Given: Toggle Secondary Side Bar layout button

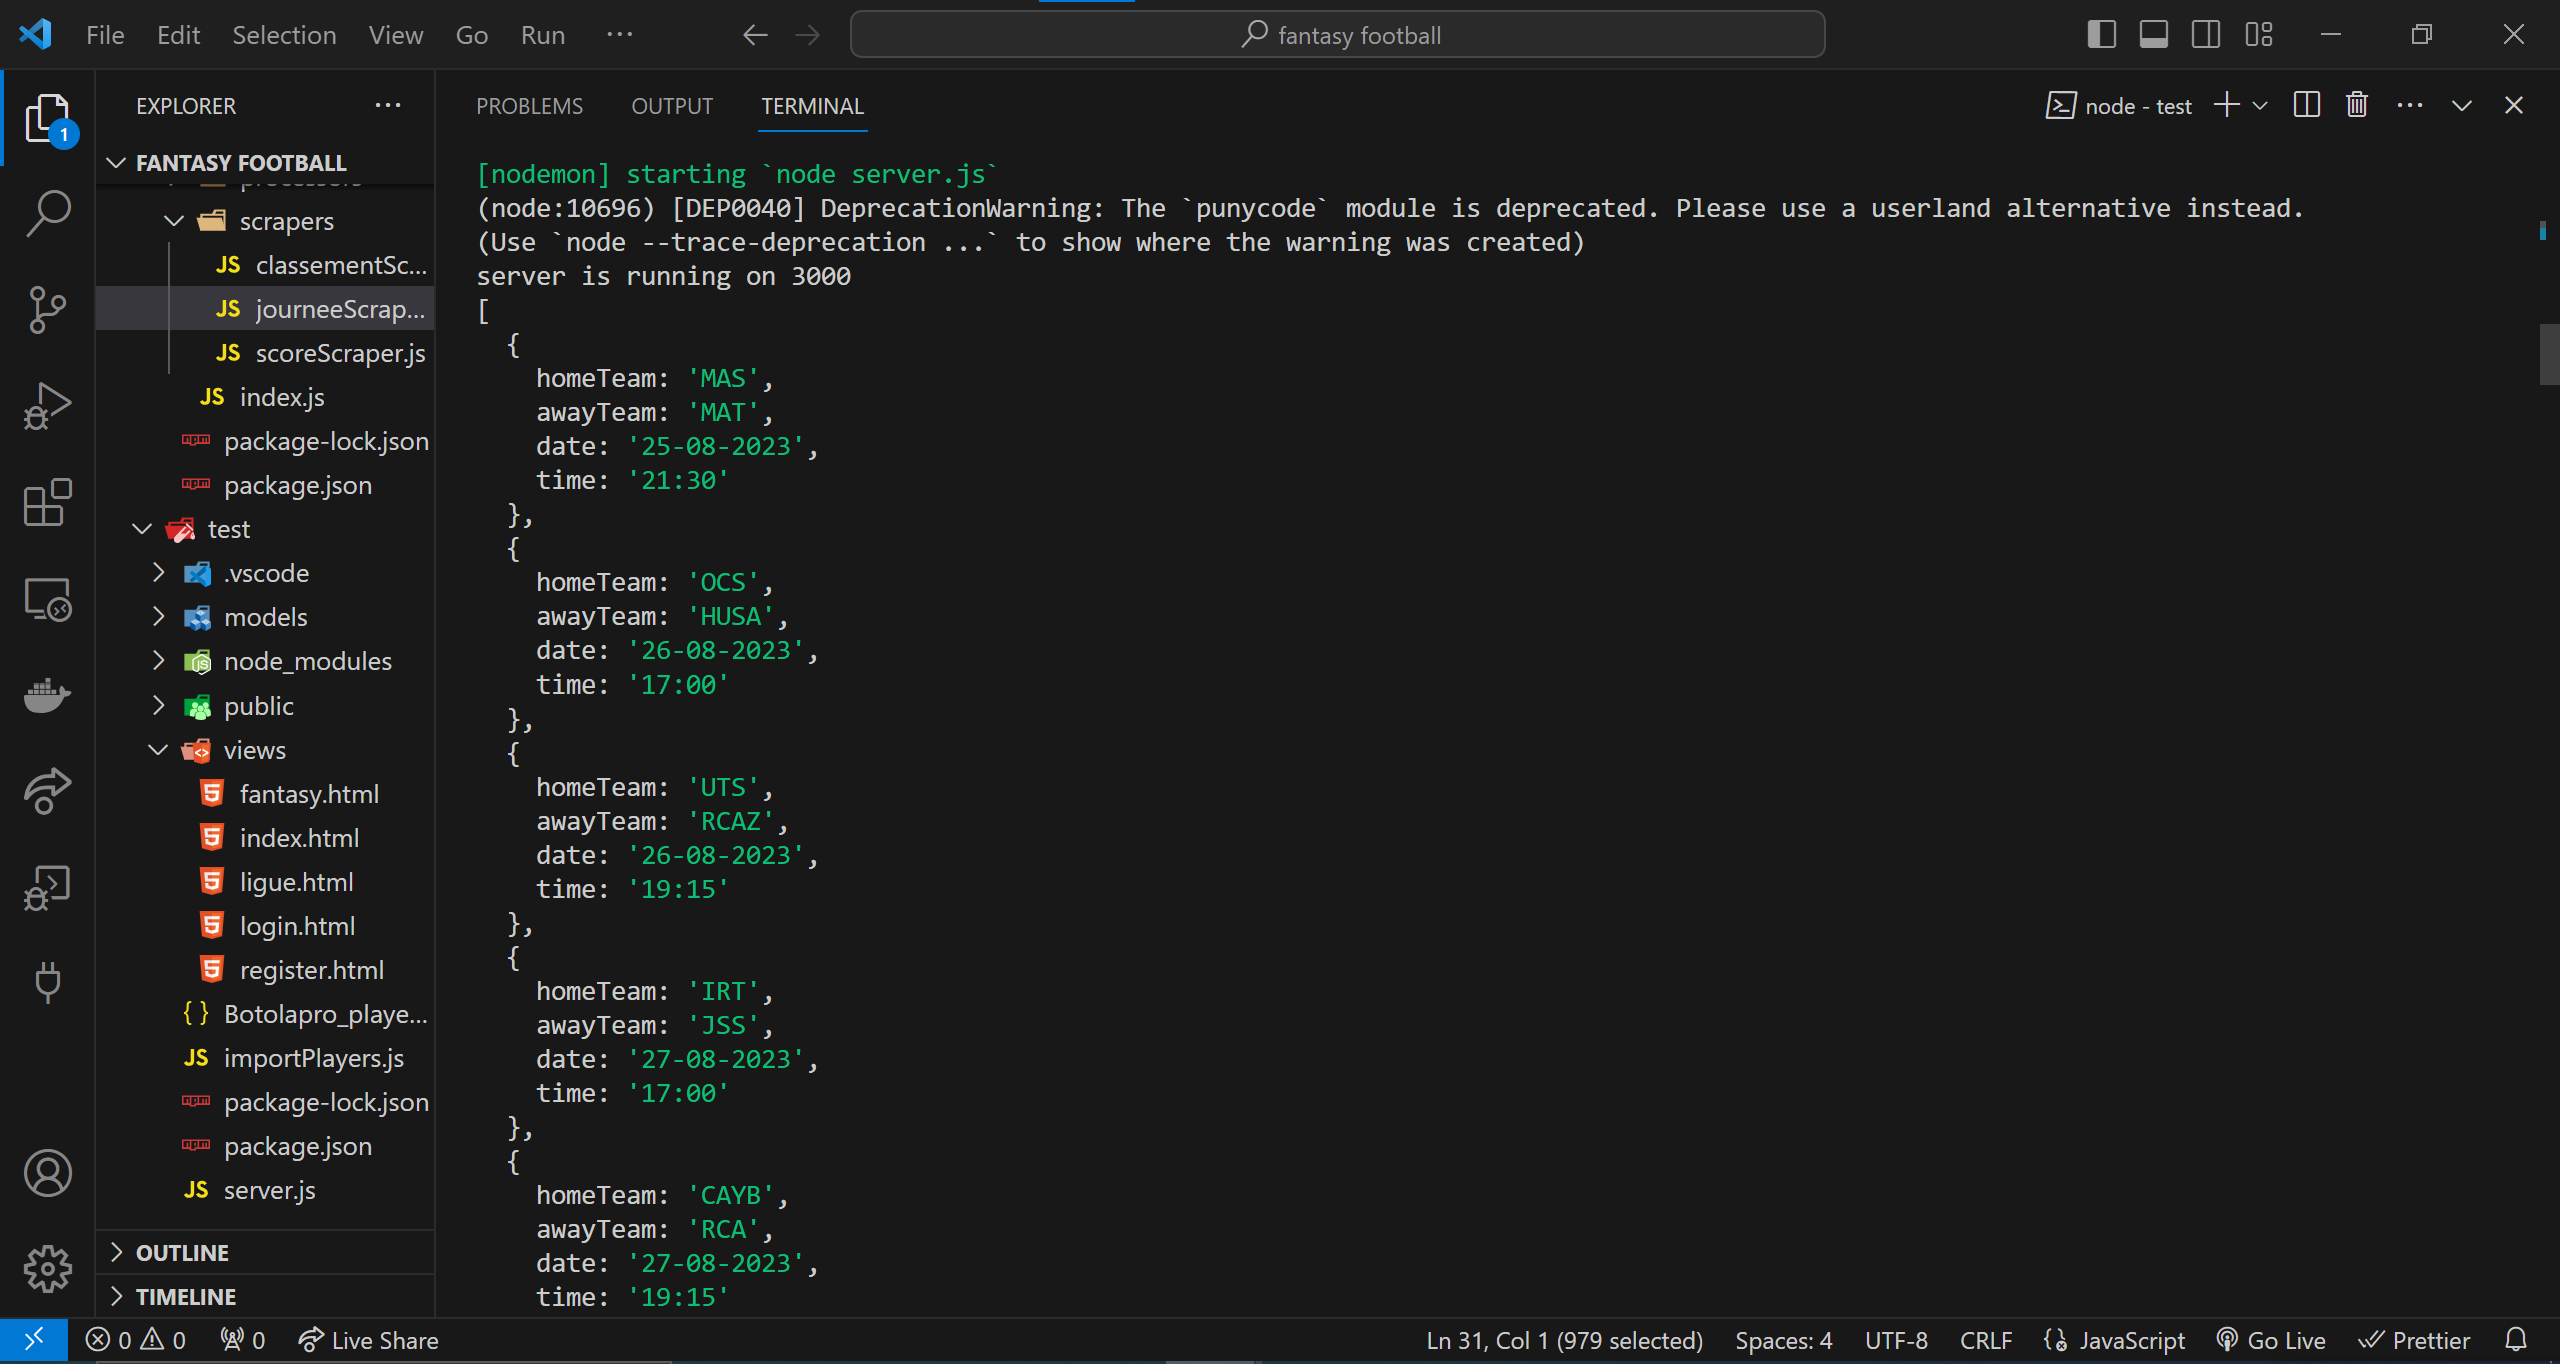Looking at the screenshot, I should [x=2206, y=35].
